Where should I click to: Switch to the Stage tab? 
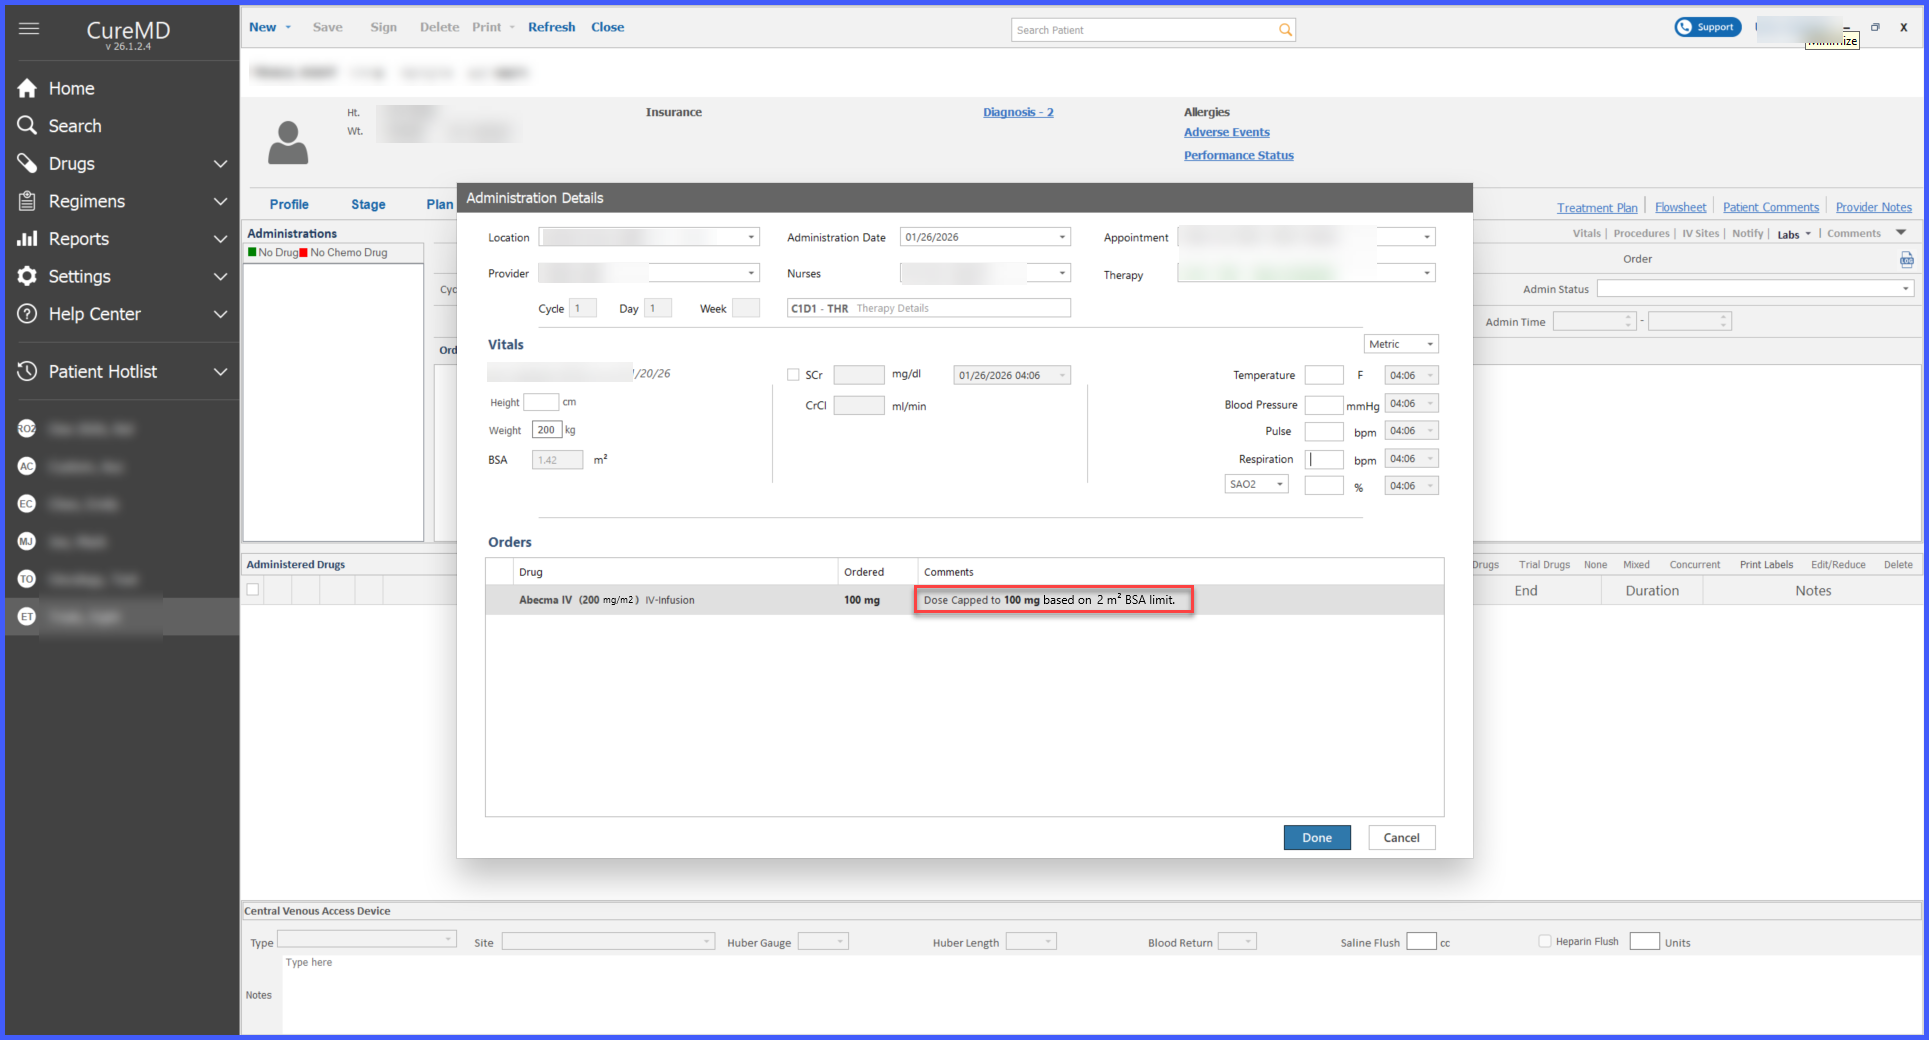pos(368,204)
